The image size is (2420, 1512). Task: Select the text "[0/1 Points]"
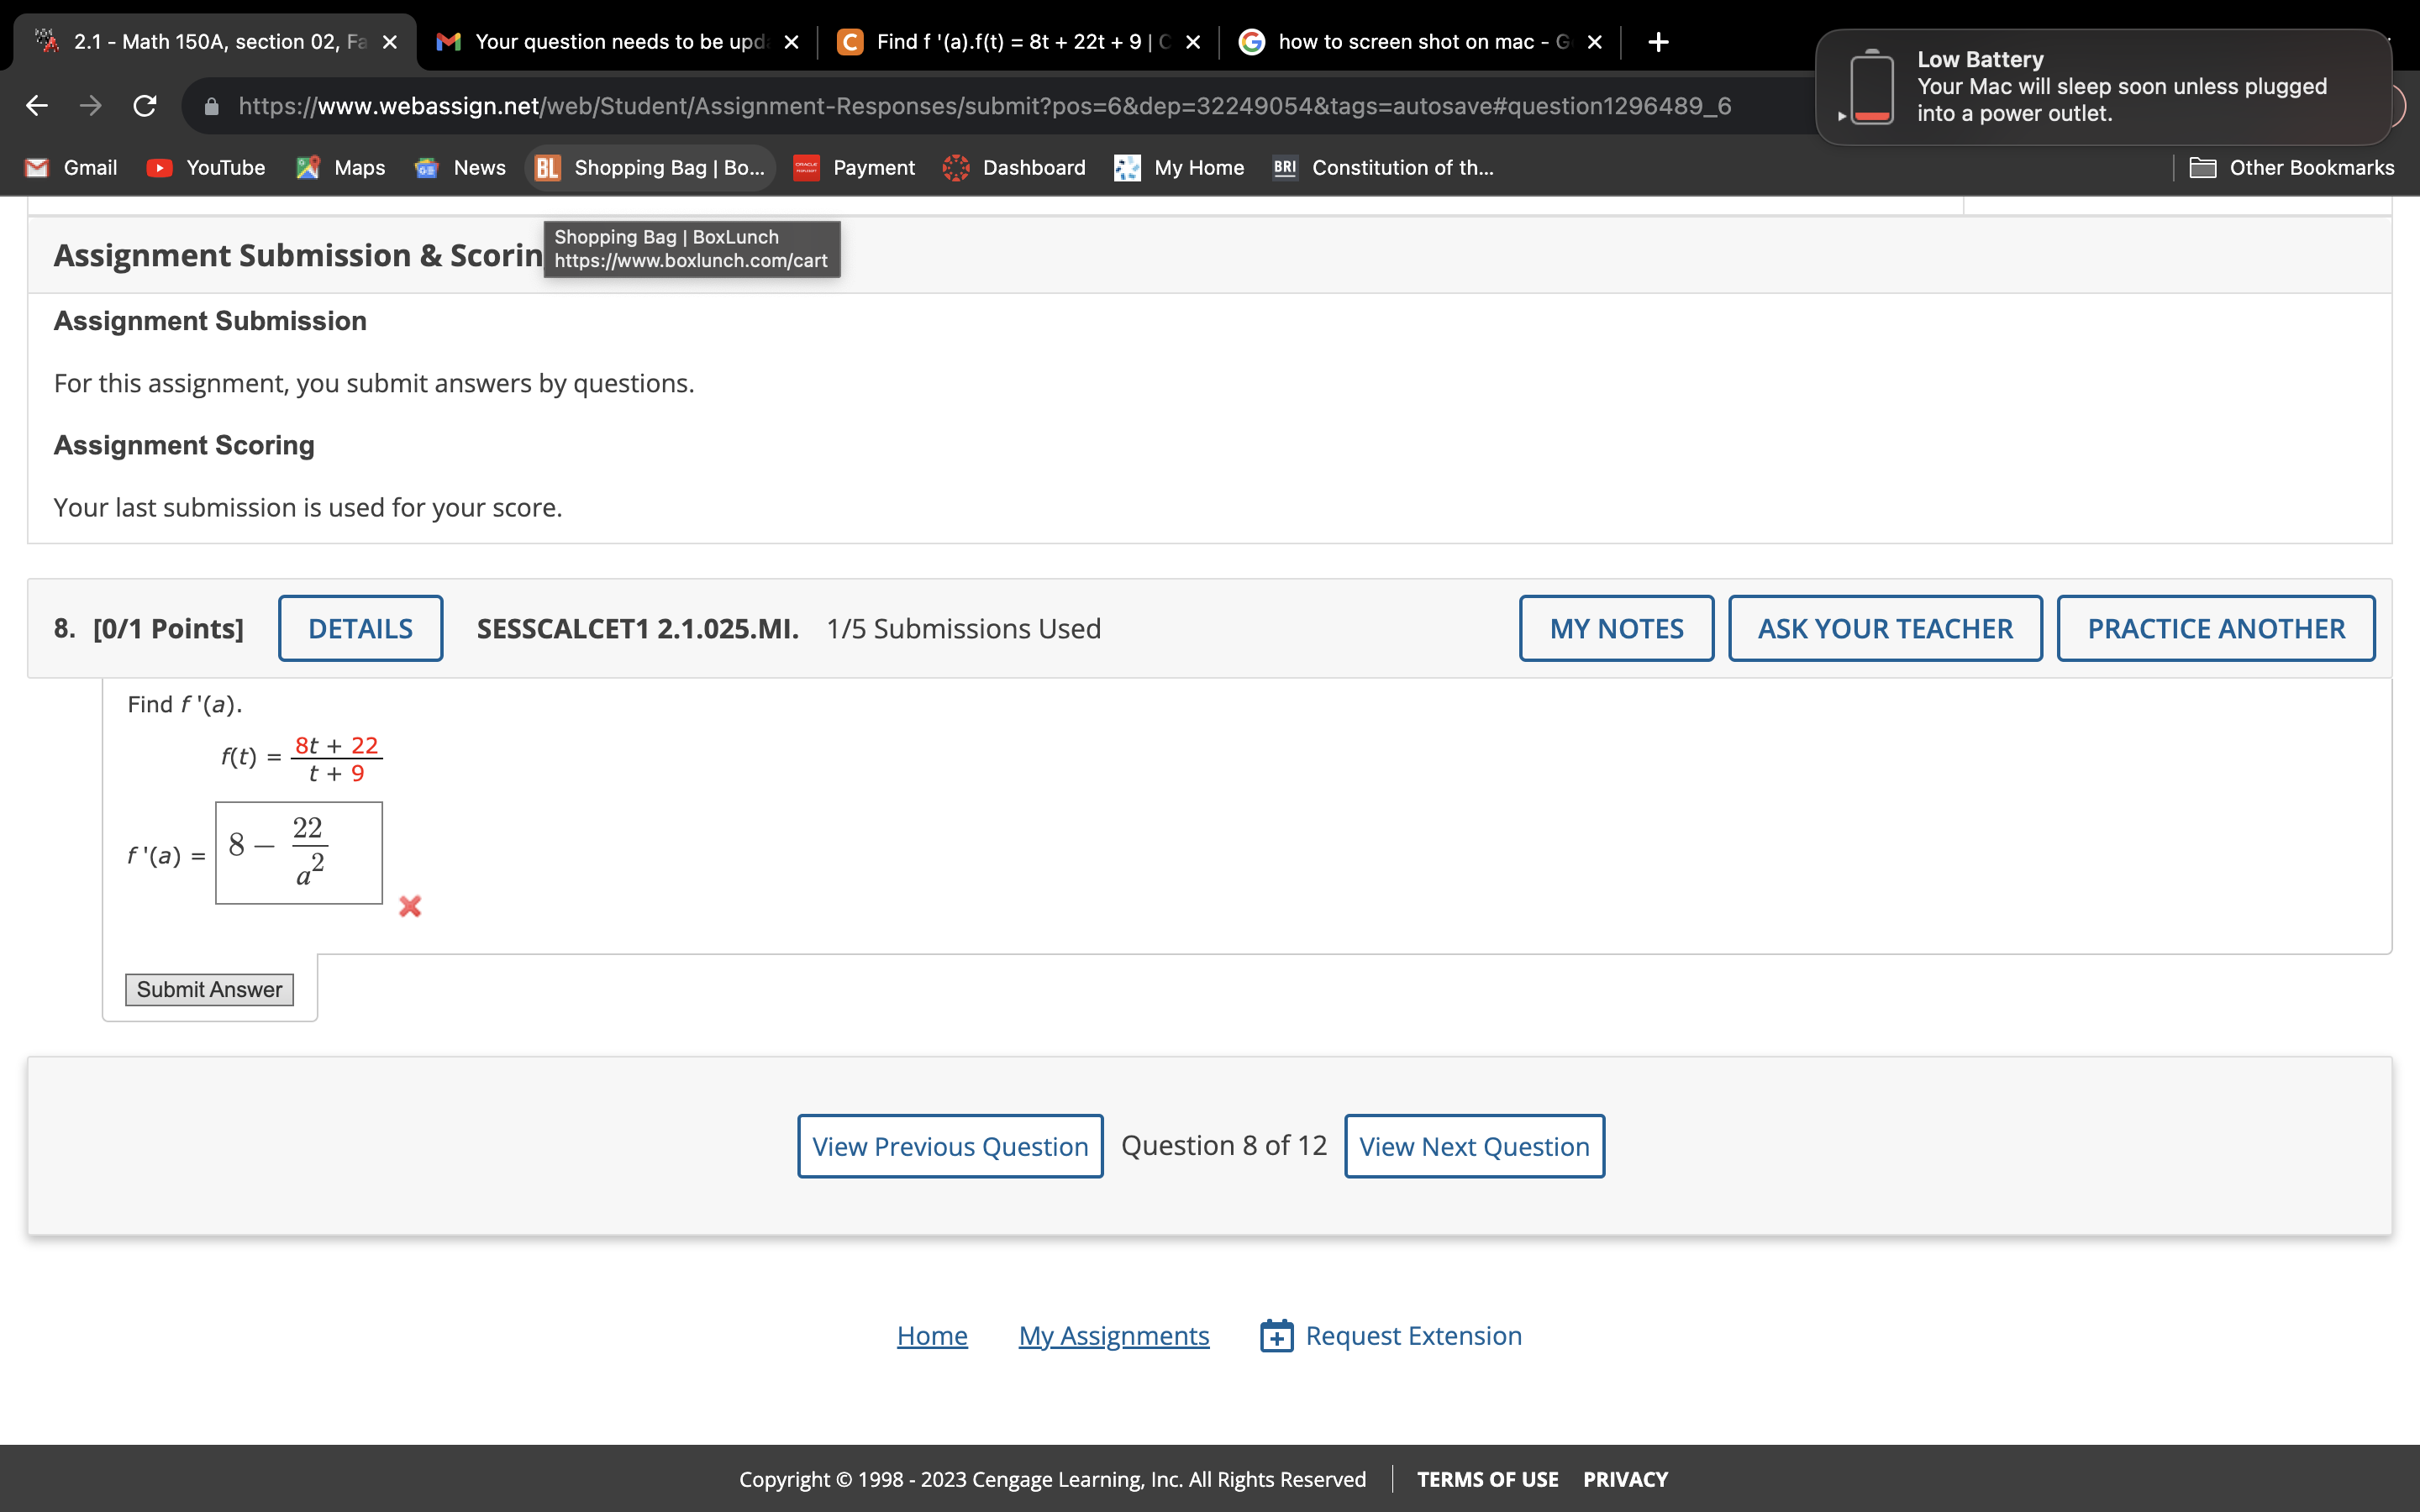168,628
